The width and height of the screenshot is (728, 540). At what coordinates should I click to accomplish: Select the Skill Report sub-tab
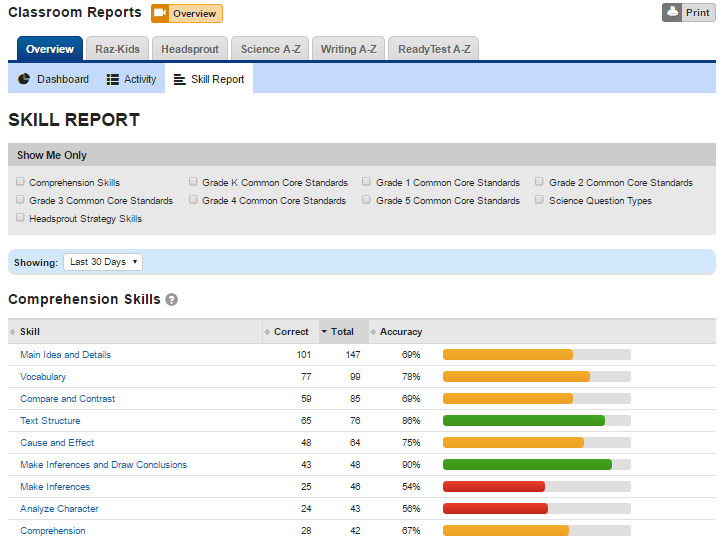click(209, 79)
